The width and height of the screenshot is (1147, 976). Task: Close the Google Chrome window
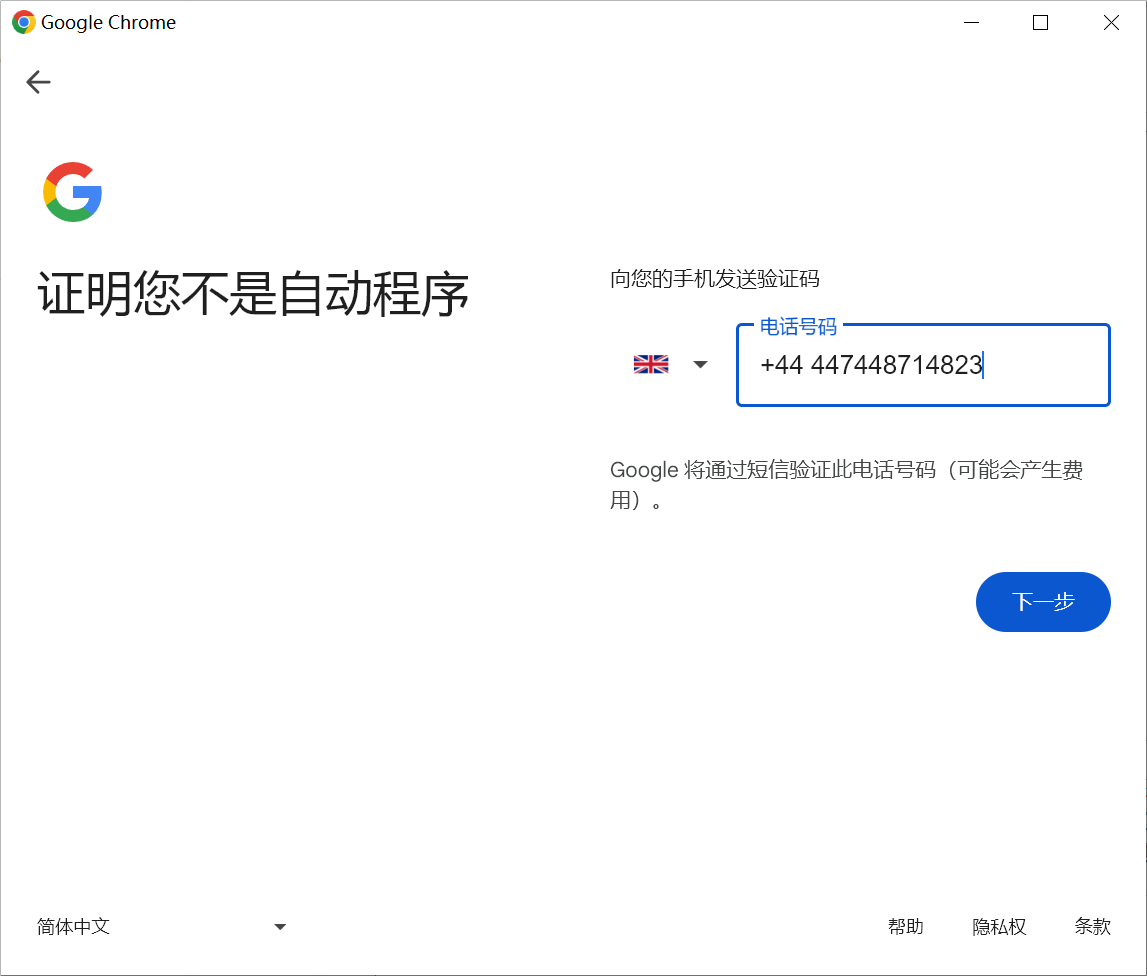[1111, 23]
